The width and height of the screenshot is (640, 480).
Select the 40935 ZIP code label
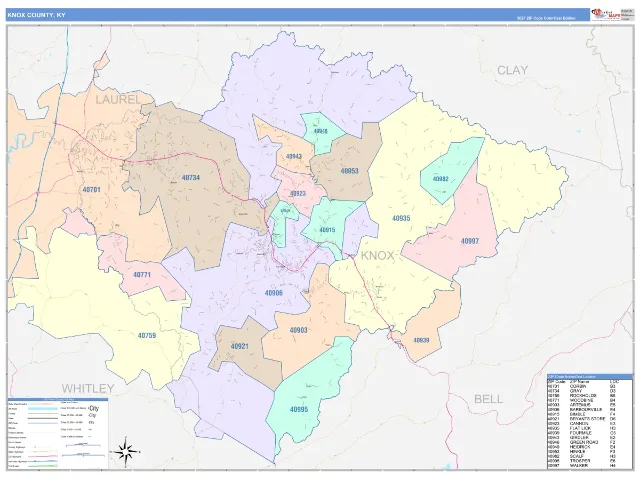401,218
